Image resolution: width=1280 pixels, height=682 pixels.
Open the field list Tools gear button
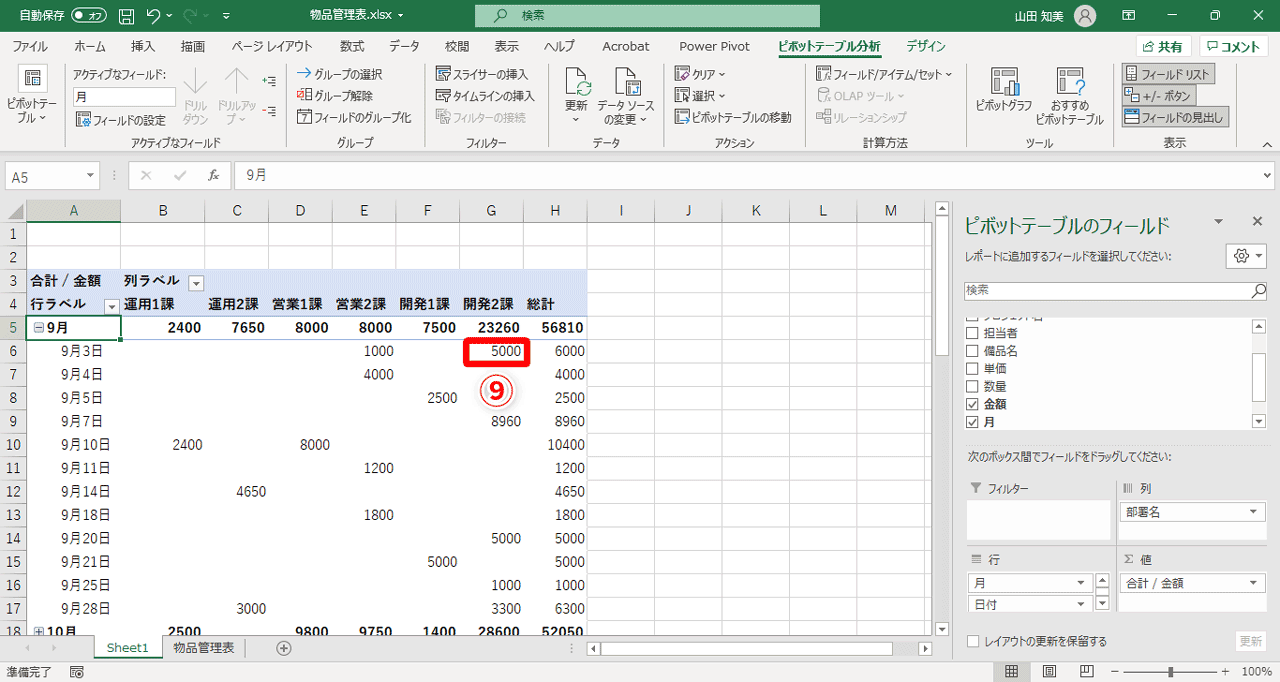[x=1246, y=255]
